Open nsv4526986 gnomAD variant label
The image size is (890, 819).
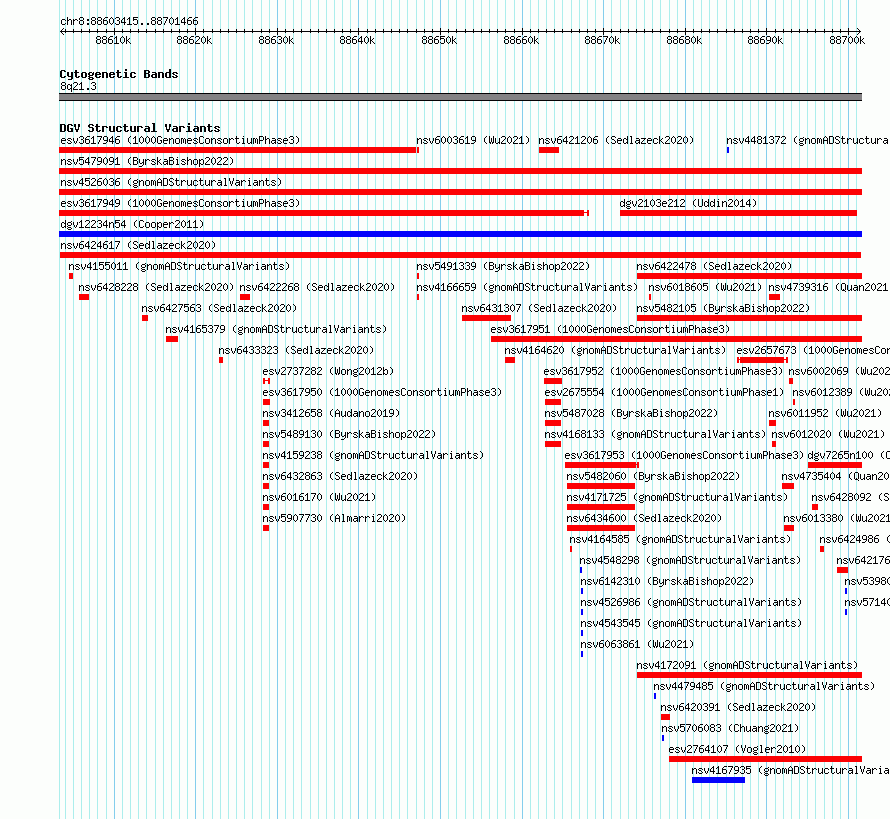pos(691,602)
